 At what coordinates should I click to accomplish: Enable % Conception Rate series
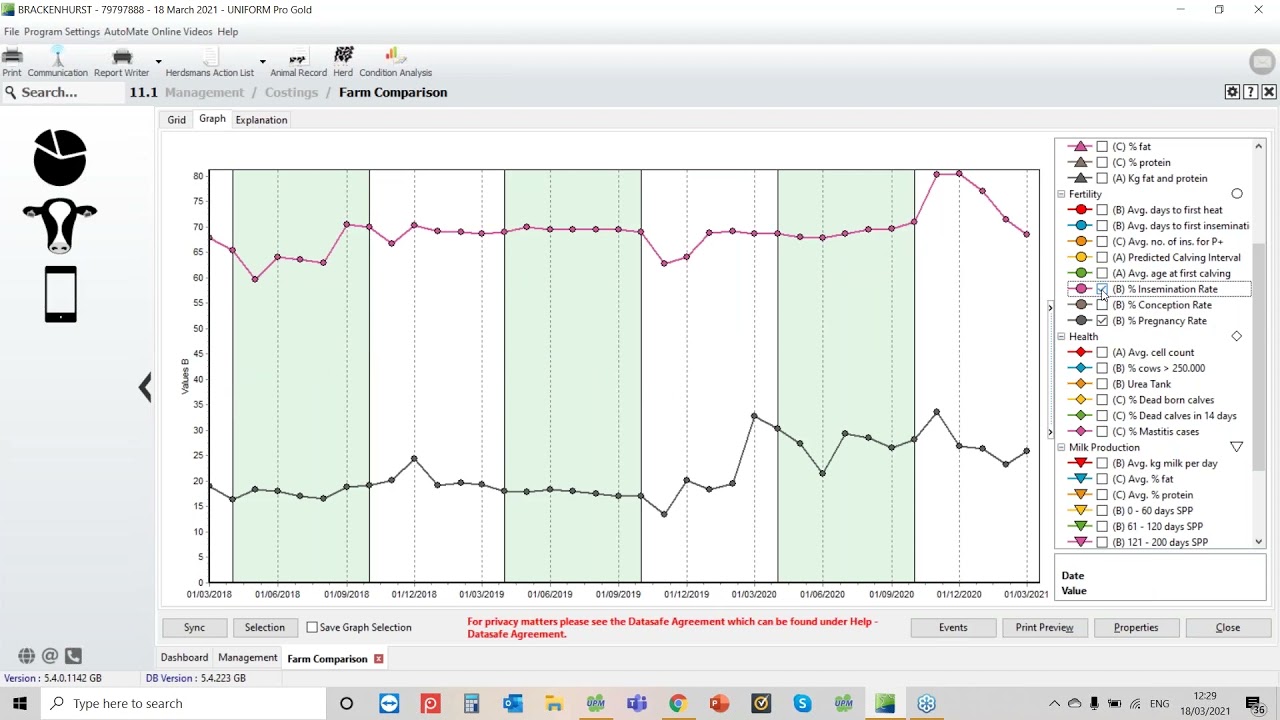1102,305
